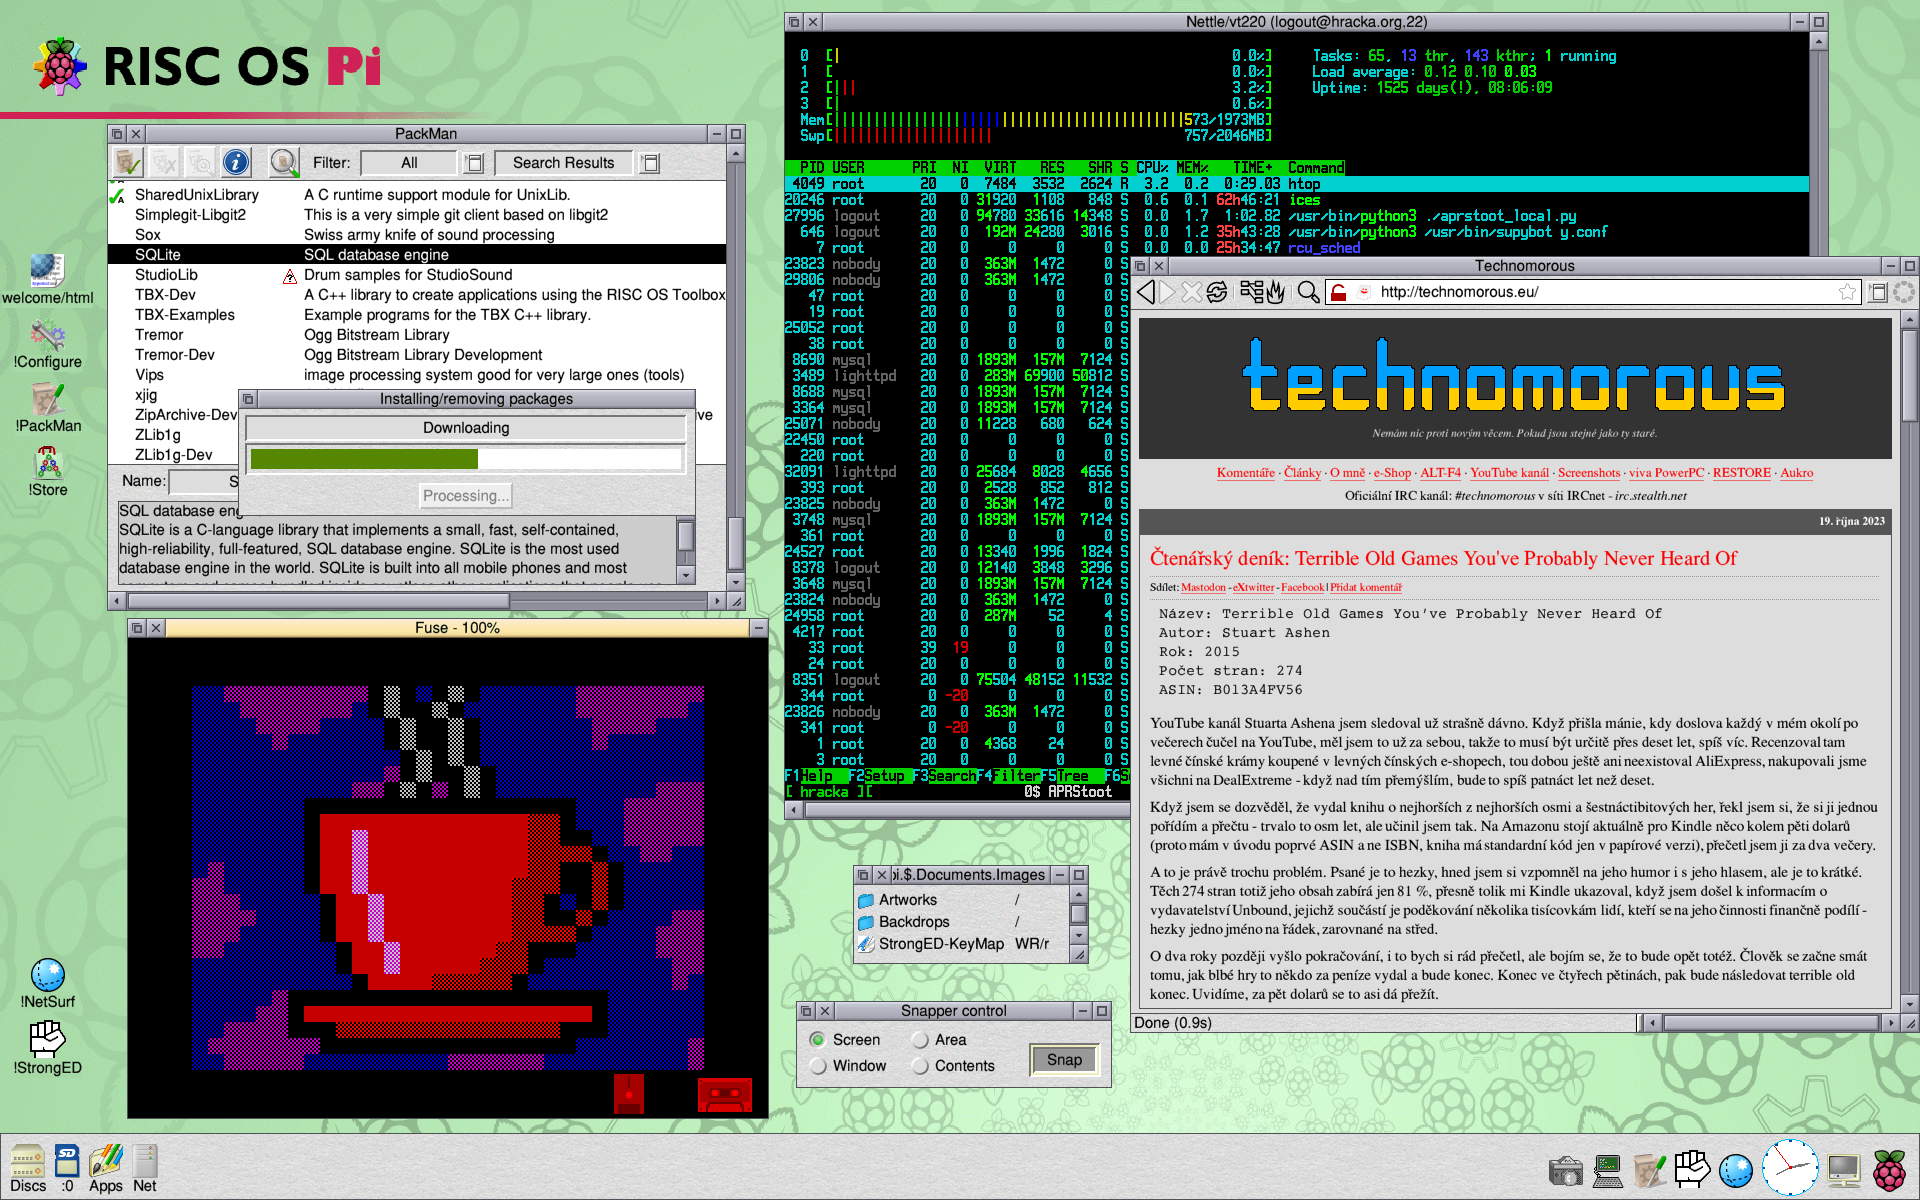Open URL history dropdown in NetSurf
The image size is (1920, 1200).
pos(1878,292)
